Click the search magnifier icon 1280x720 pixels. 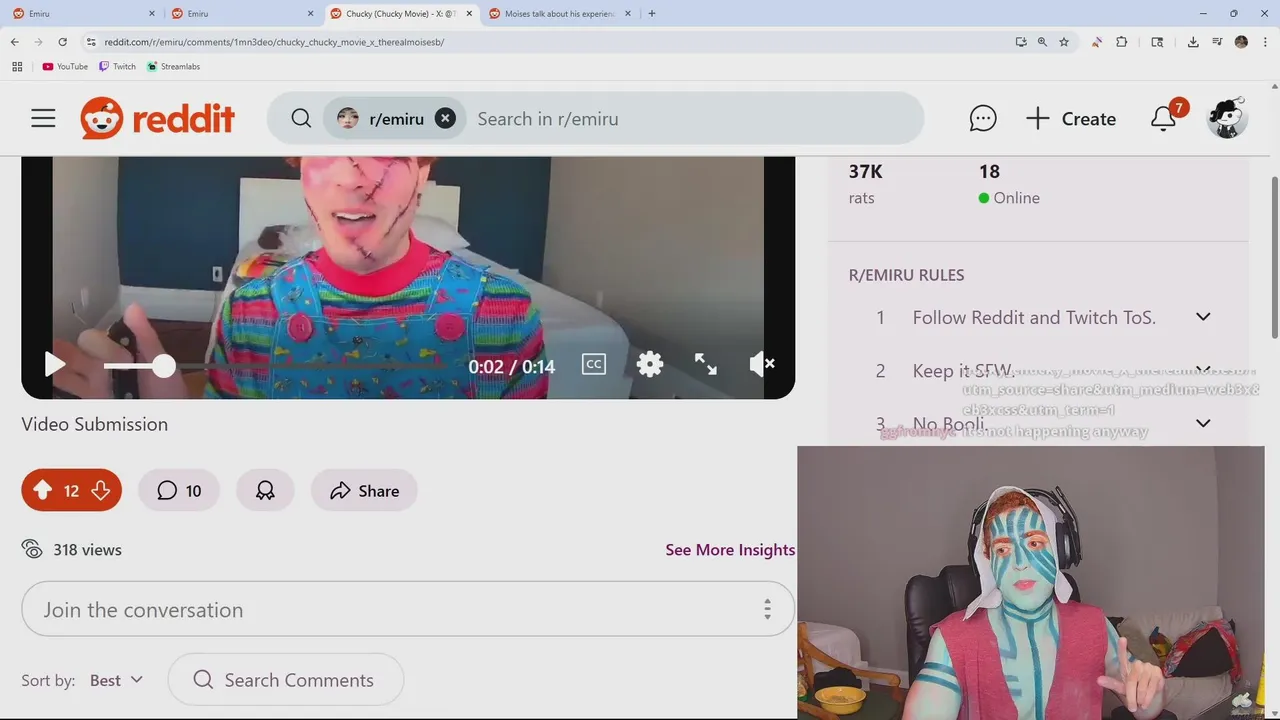click(301, 119)
